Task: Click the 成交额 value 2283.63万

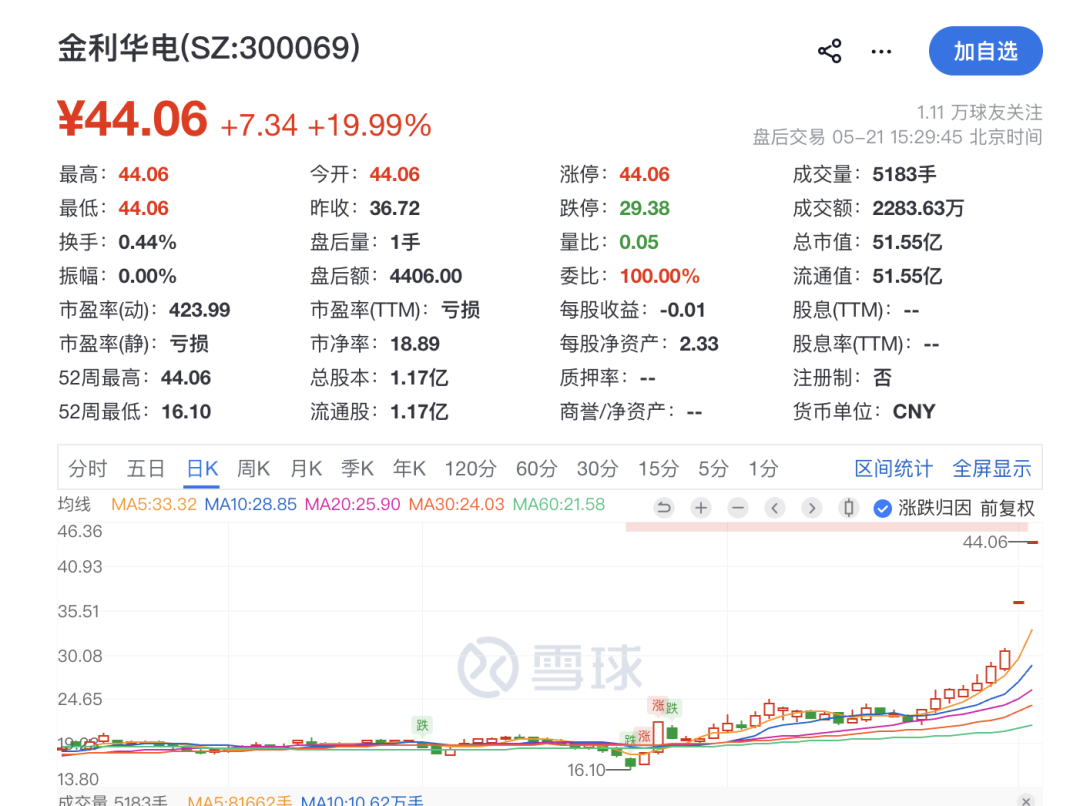Action: click(x=918, y=208)
